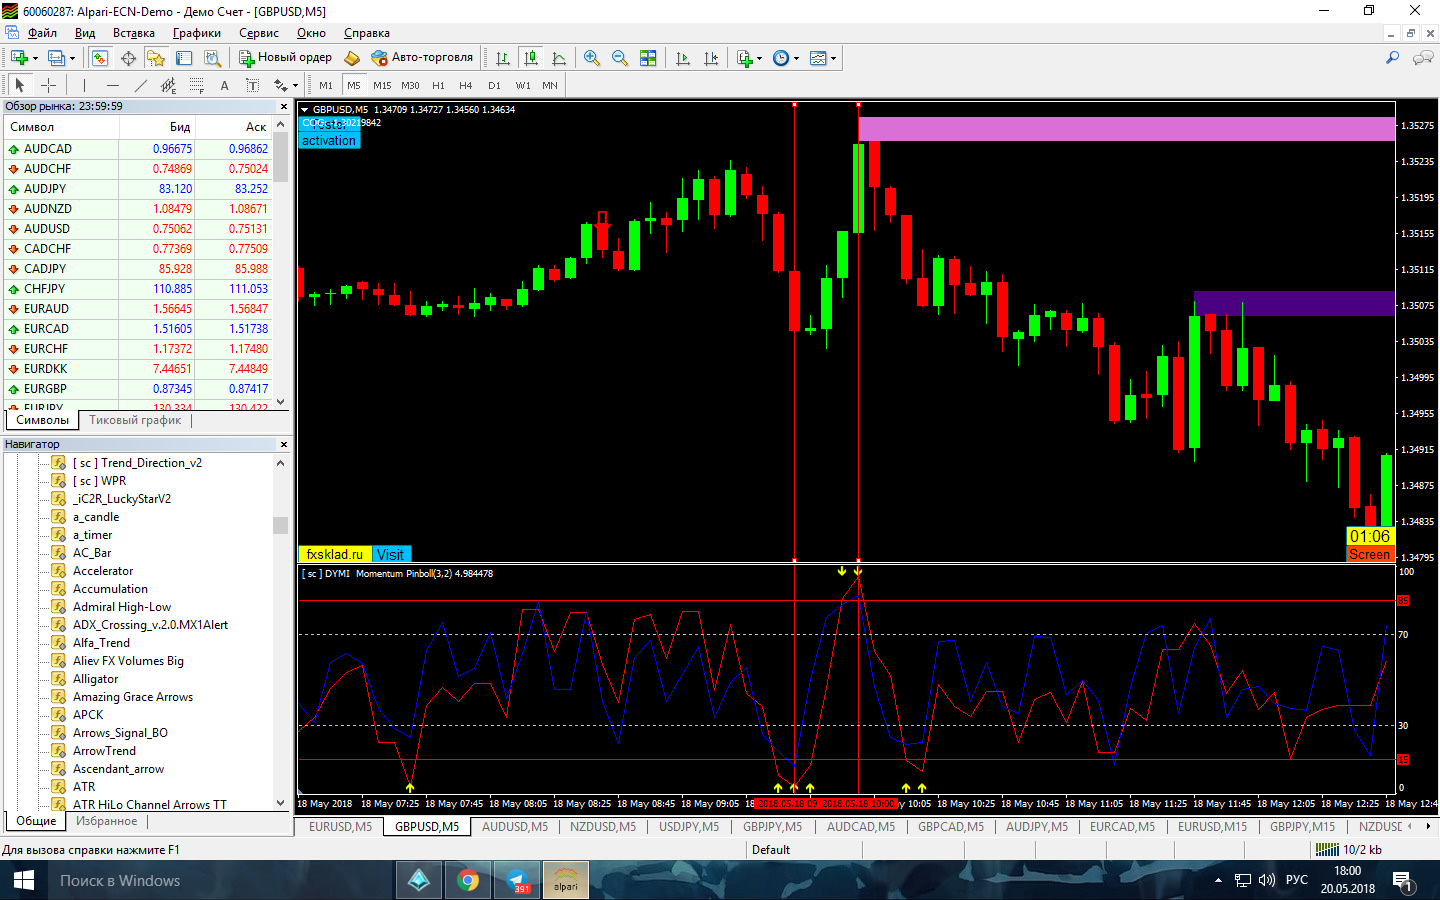Switch timeframe to H1
Screen dimensions: 1440x900
coord(438,85)
